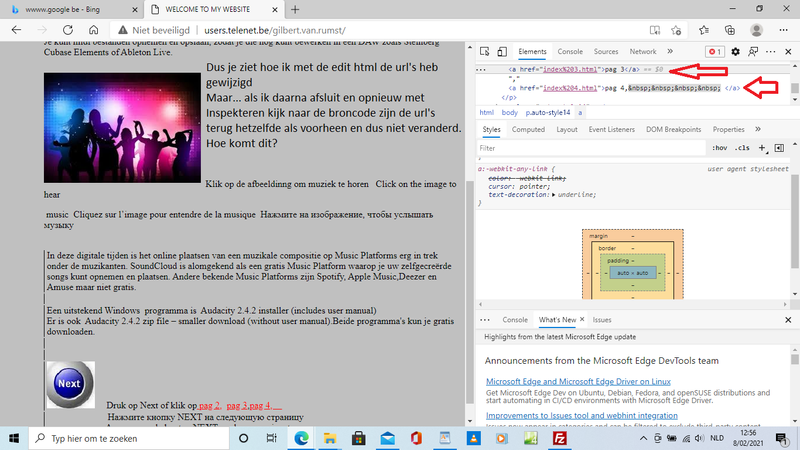Go back in the browser
800x450 pixels.
click(16, 30)
